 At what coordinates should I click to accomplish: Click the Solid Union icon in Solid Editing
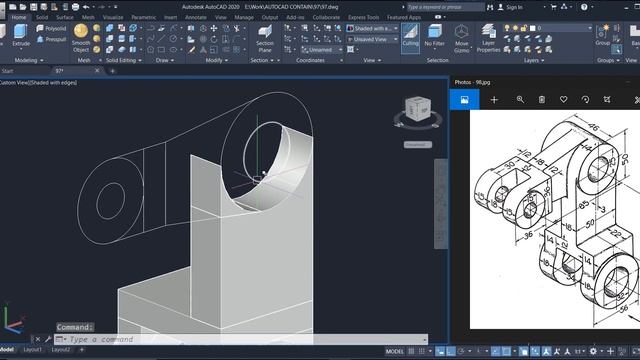tap(110, 28)
